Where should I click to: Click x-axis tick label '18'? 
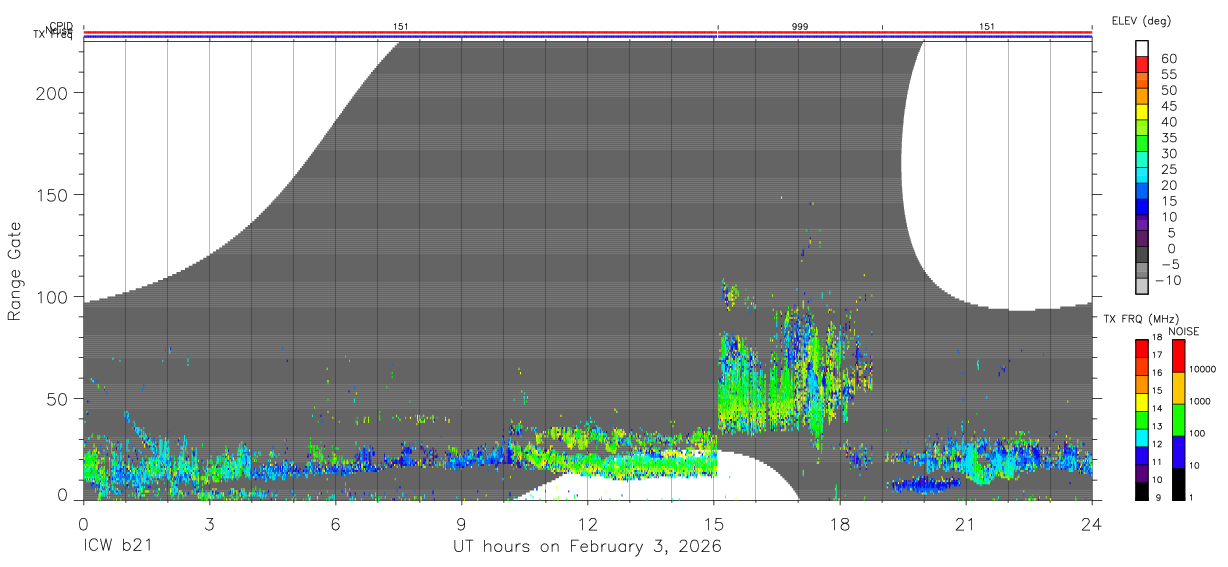pyautogui.click(x=839, y=523)
